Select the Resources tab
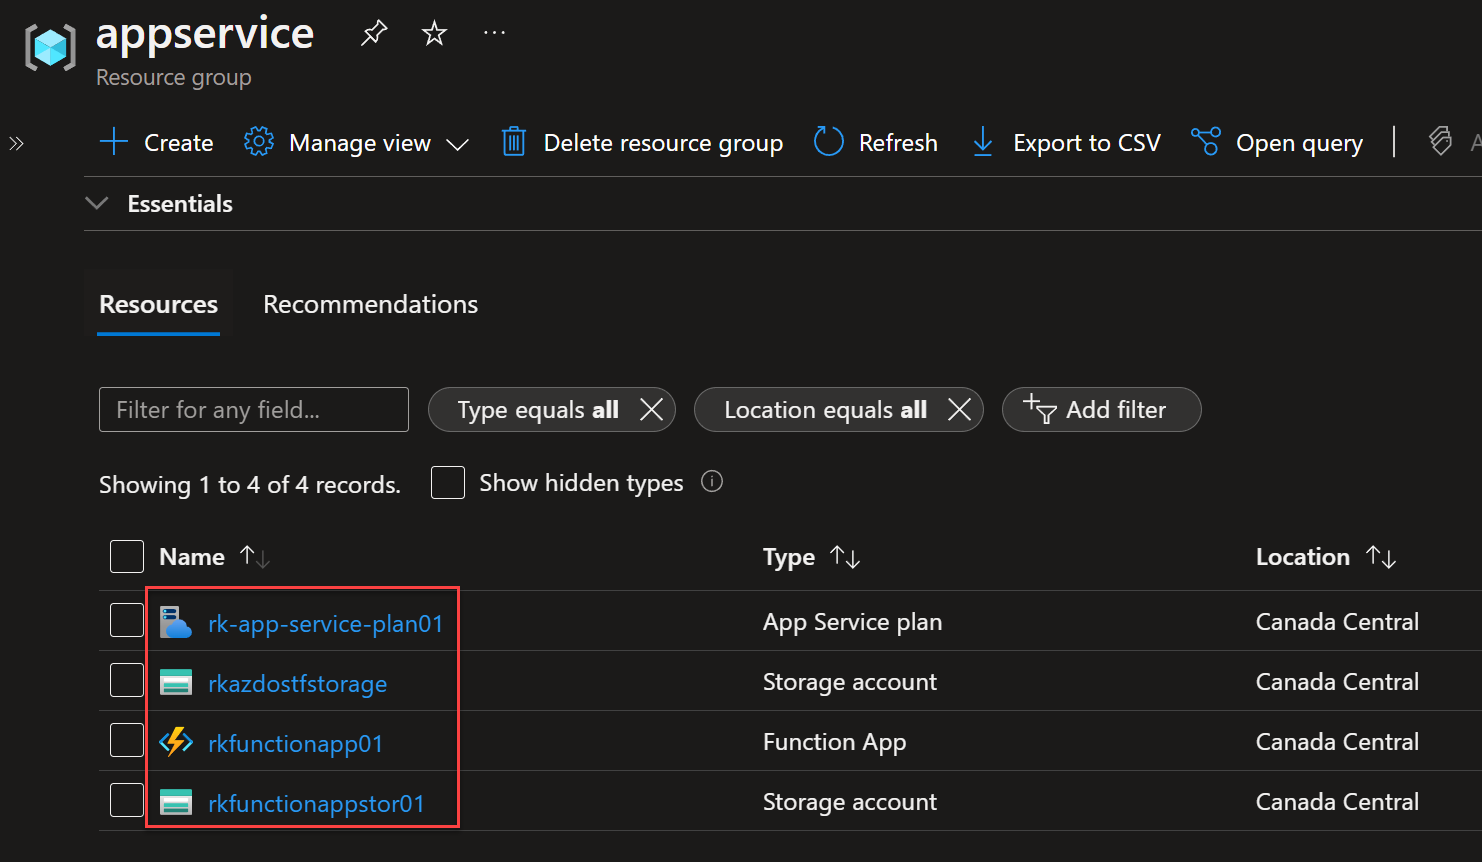Image resolution: width=1482 pixels, height=862 pixels. coord(158,305)
